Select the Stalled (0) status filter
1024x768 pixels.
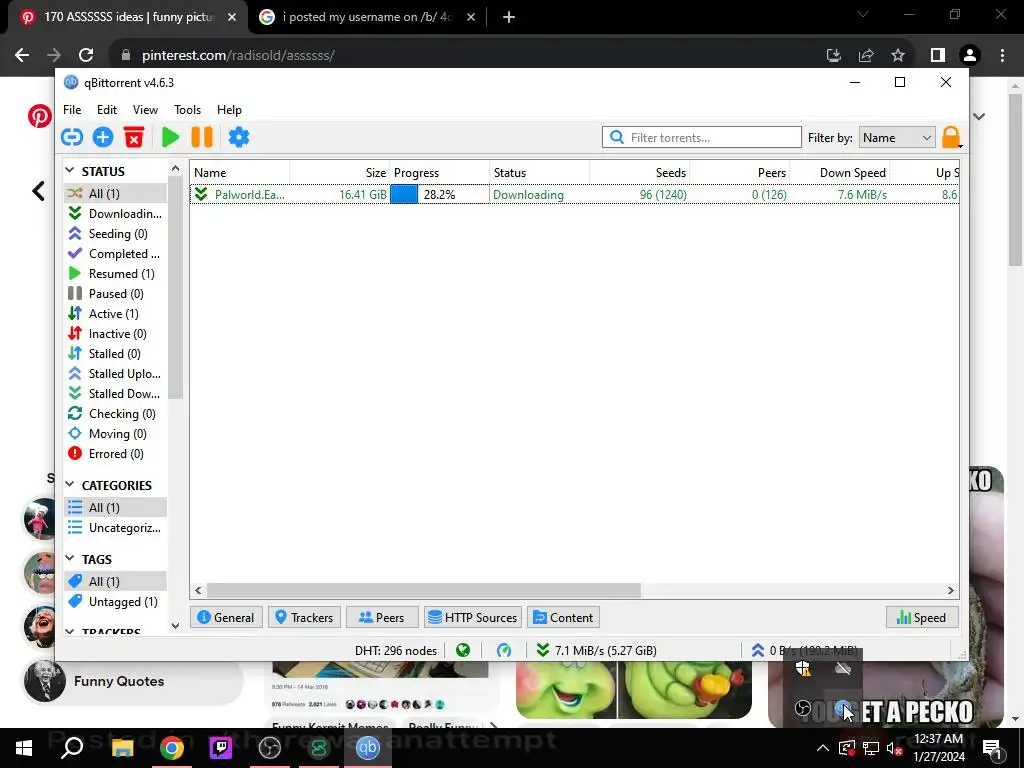coord(116,353)
